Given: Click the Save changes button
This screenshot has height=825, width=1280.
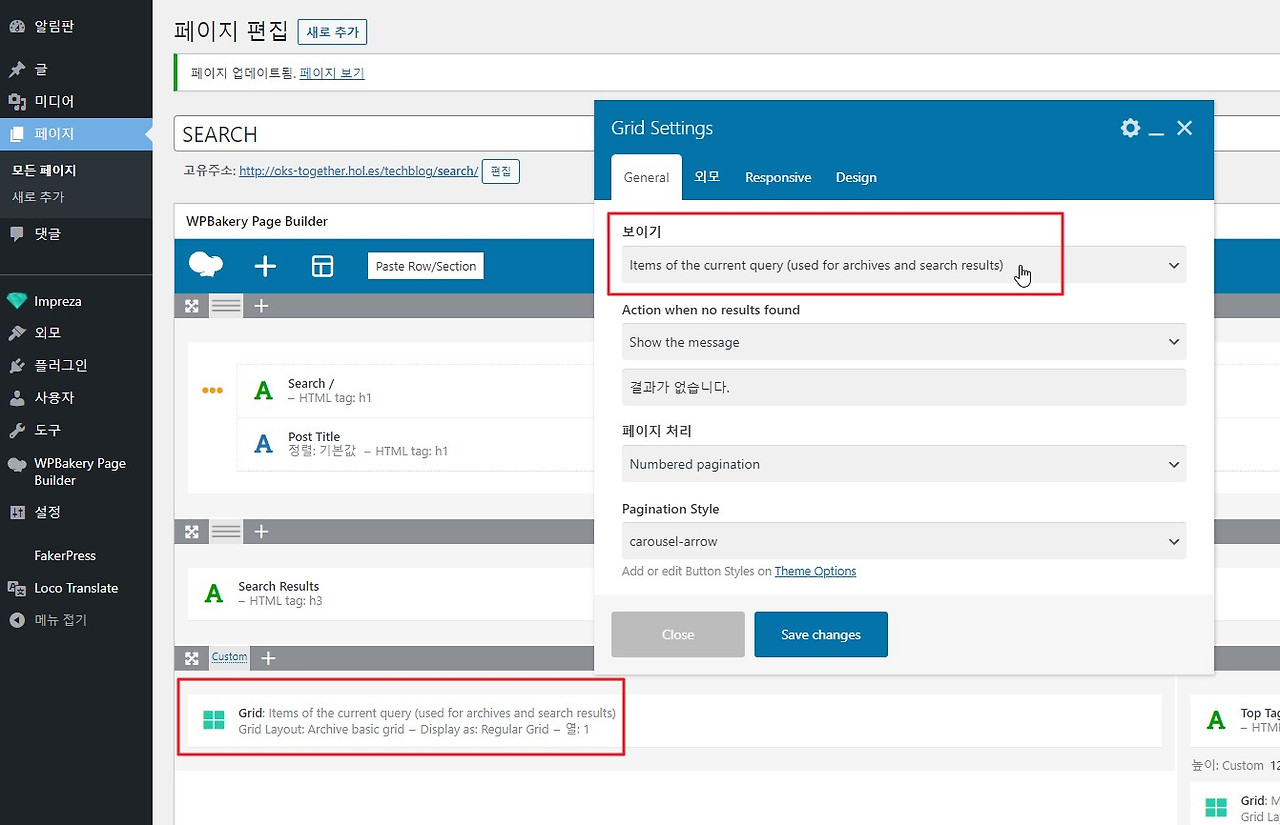Looking at the screenshot, I should (821, 634).
